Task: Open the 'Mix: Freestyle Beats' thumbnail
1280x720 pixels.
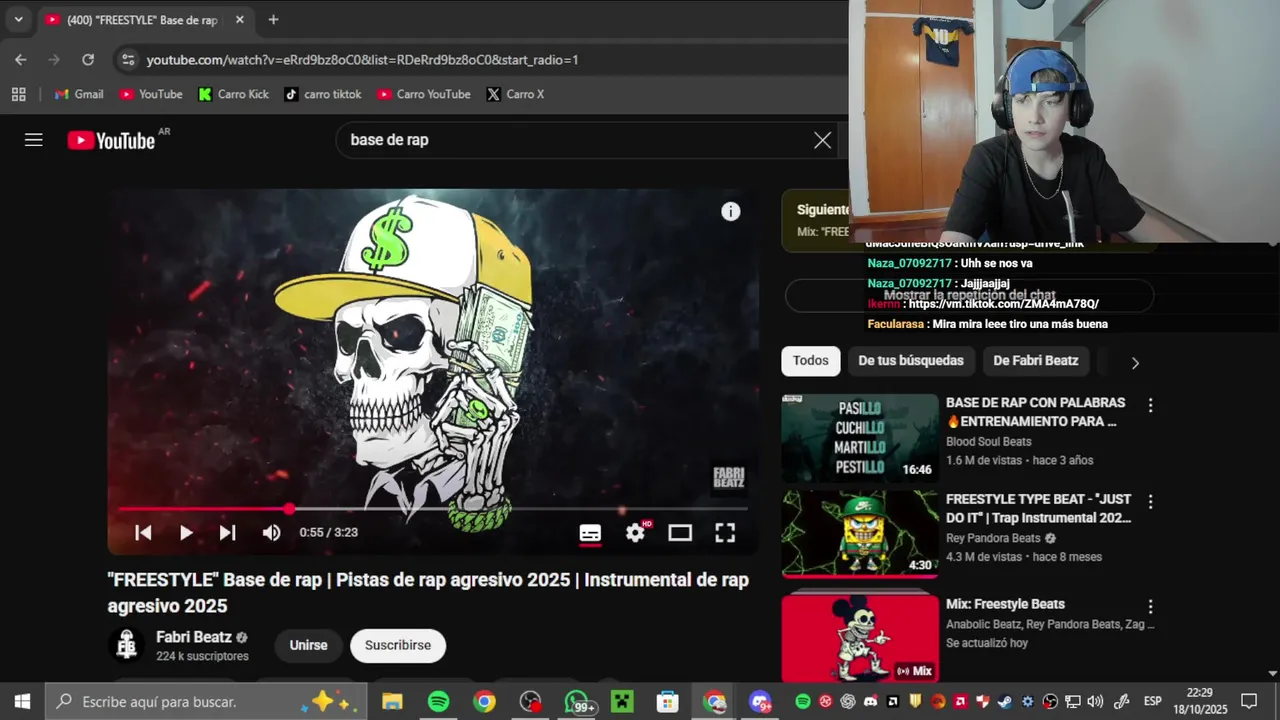Action: coord(860,638)
